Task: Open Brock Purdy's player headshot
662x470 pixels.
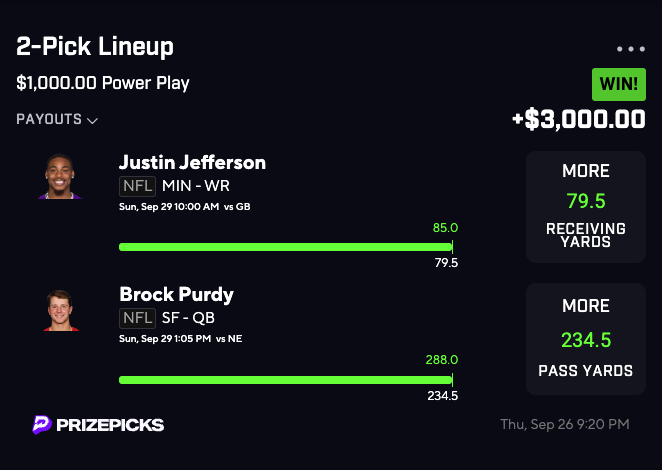Action: click(61, 309)
